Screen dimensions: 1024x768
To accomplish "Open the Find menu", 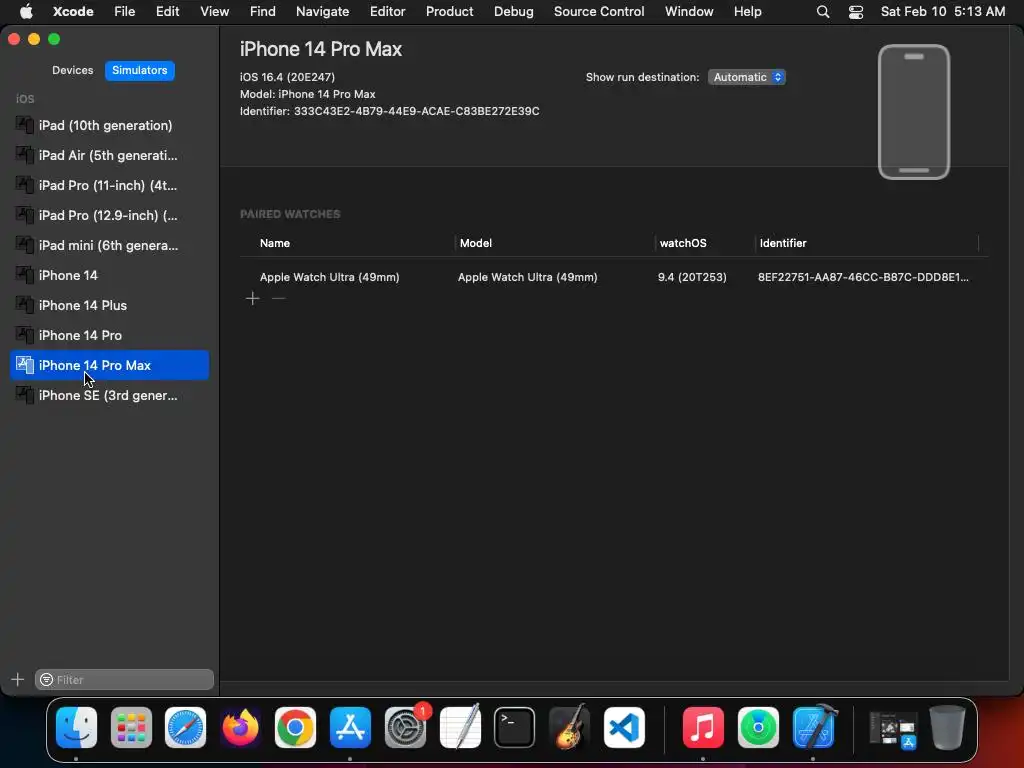I will pos(263,12).
